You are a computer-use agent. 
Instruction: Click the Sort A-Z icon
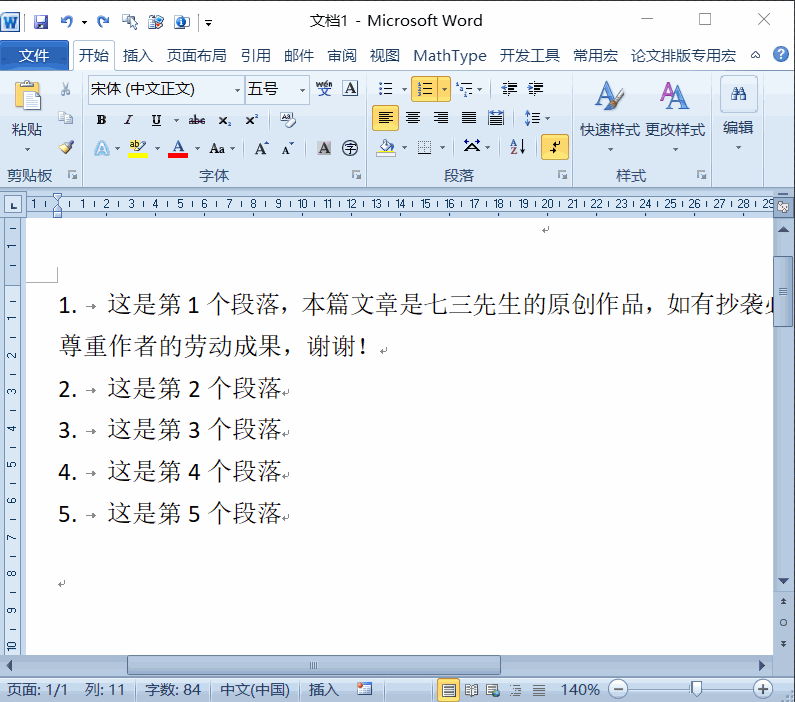click(517, 147)
